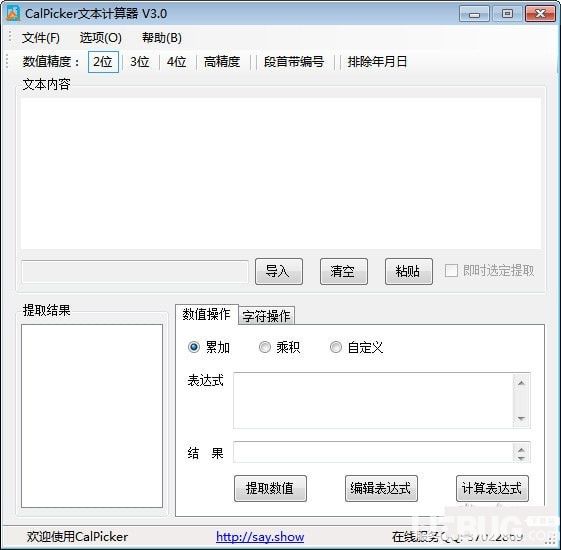
Task: Close the CalPicker window
Action: [540, 14]
